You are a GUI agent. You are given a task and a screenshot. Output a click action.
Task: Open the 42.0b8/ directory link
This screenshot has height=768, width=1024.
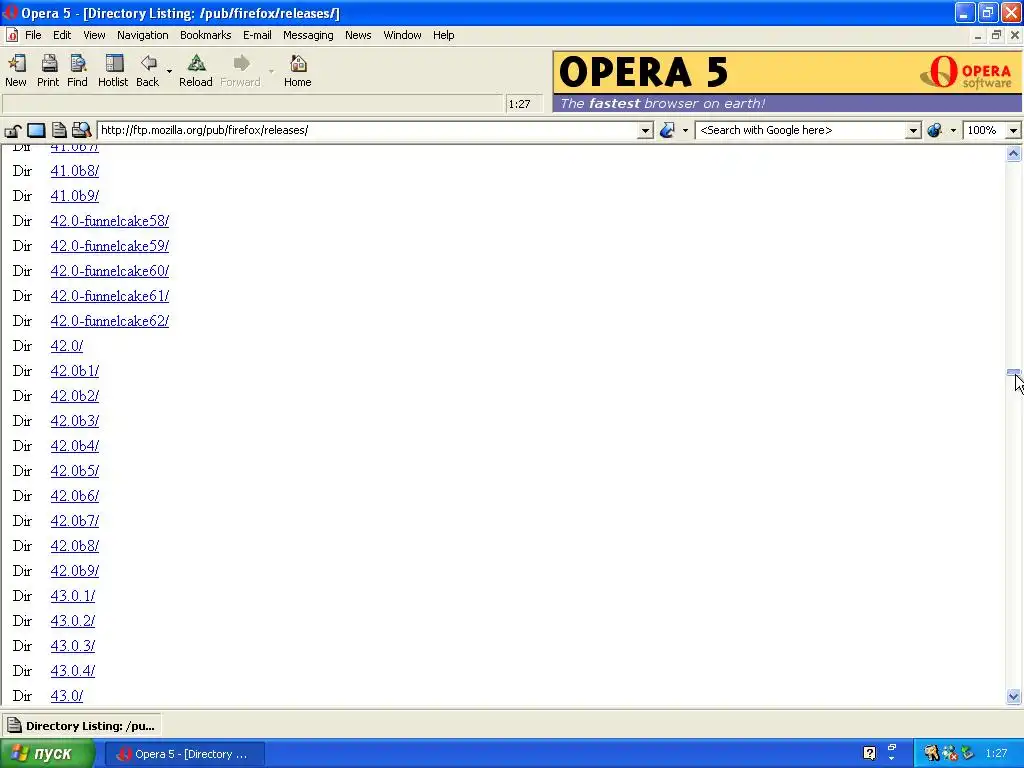pos(75,546)
